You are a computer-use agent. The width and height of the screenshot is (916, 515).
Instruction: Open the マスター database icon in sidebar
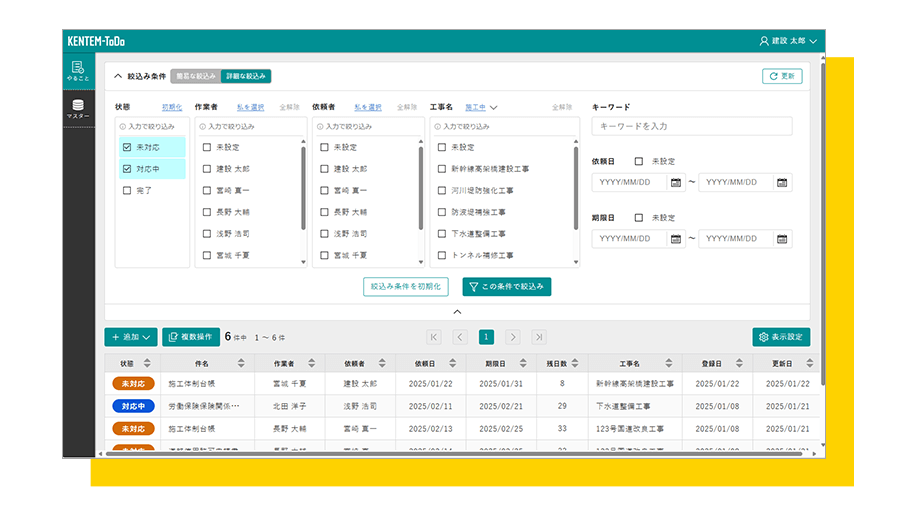click(x=78, y=109)
